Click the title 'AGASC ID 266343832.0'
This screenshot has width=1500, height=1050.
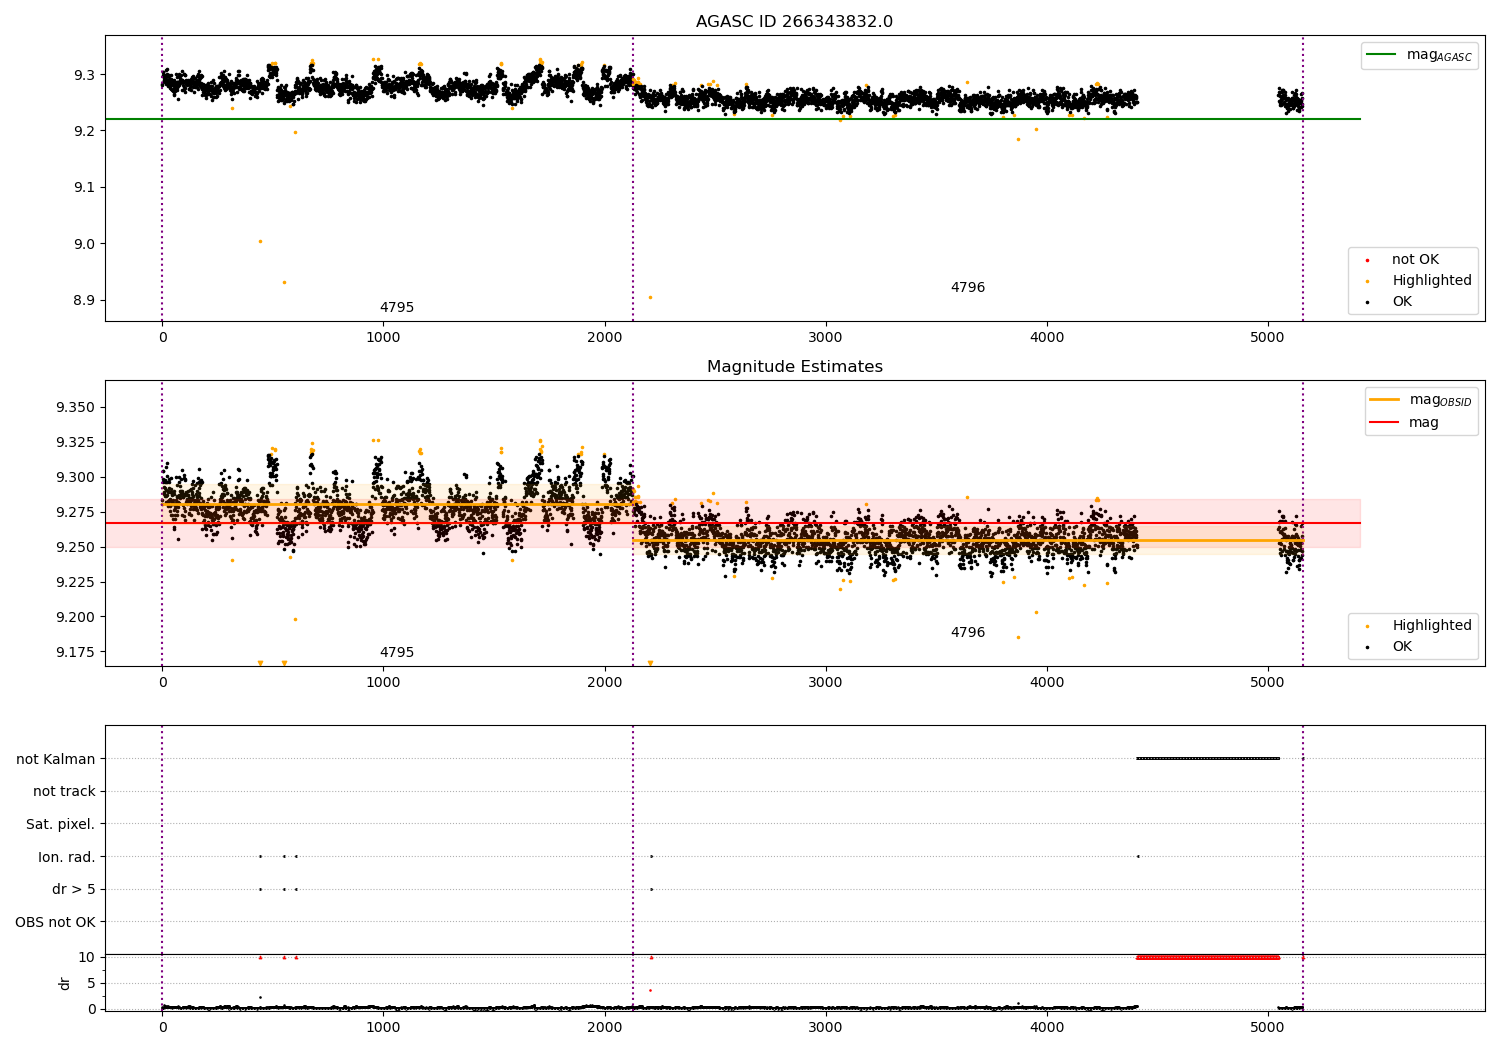coord(794,22)
